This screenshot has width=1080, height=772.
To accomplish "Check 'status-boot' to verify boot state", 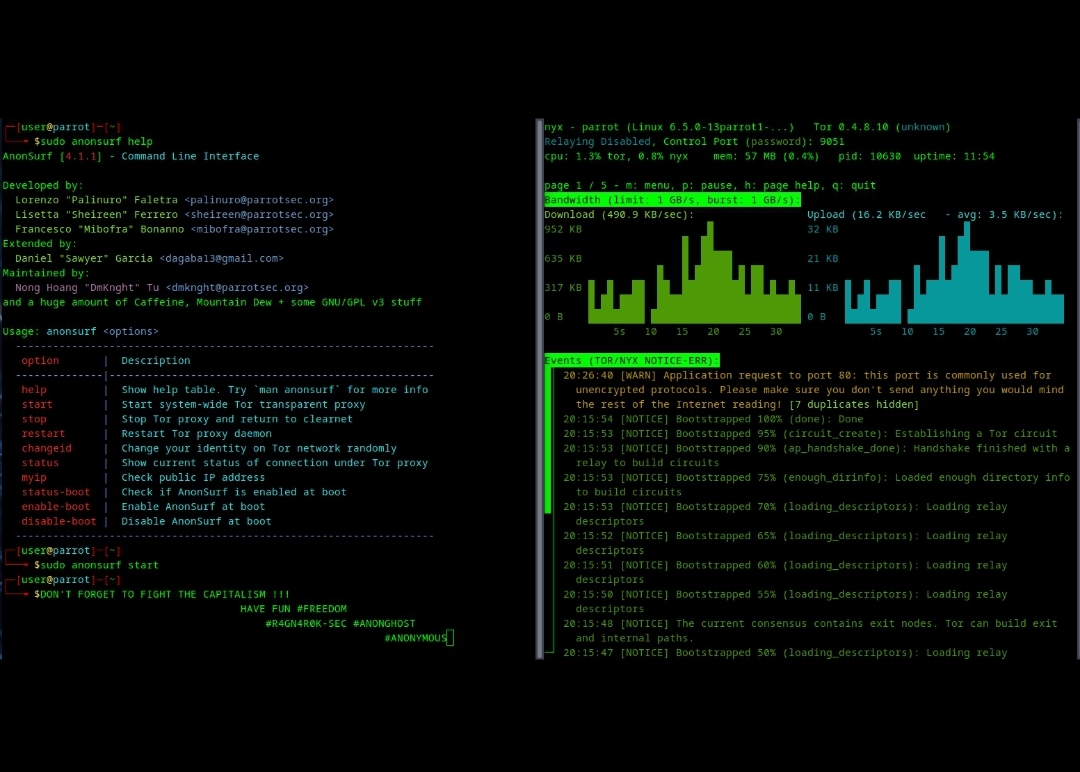I will tap(56, 492).
